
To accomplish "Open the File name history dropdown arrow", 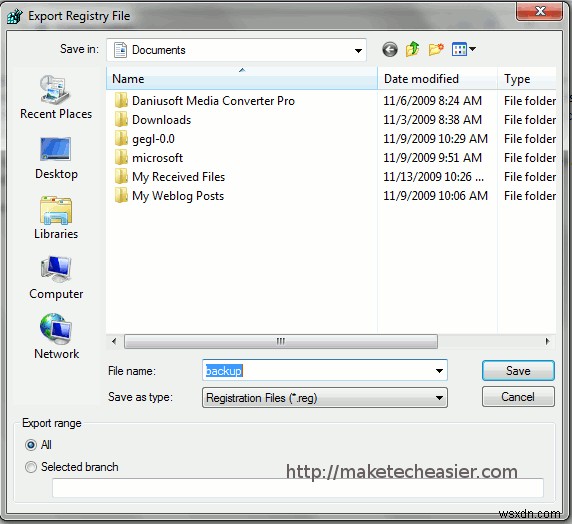I will (439, 371).
